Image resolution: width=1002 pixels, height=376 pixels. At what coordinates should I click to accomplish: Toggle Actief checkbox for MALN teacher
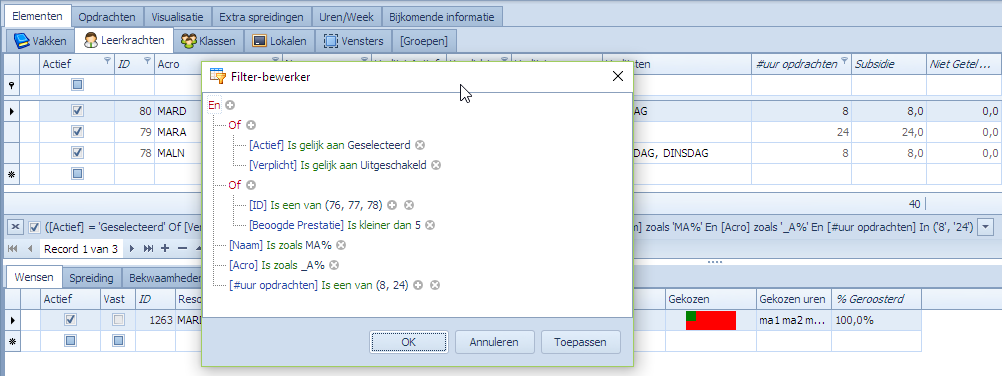77,153
